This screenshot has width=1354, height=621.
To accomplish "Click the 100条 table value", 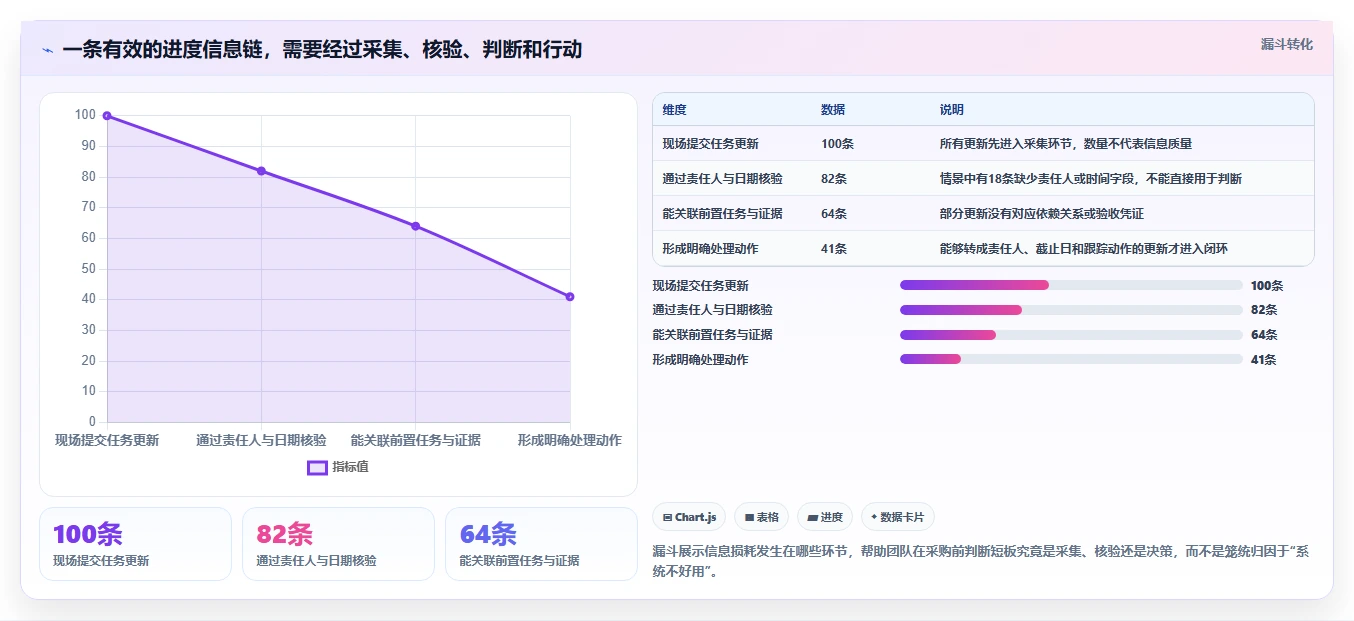I will (x=837, y=144).
